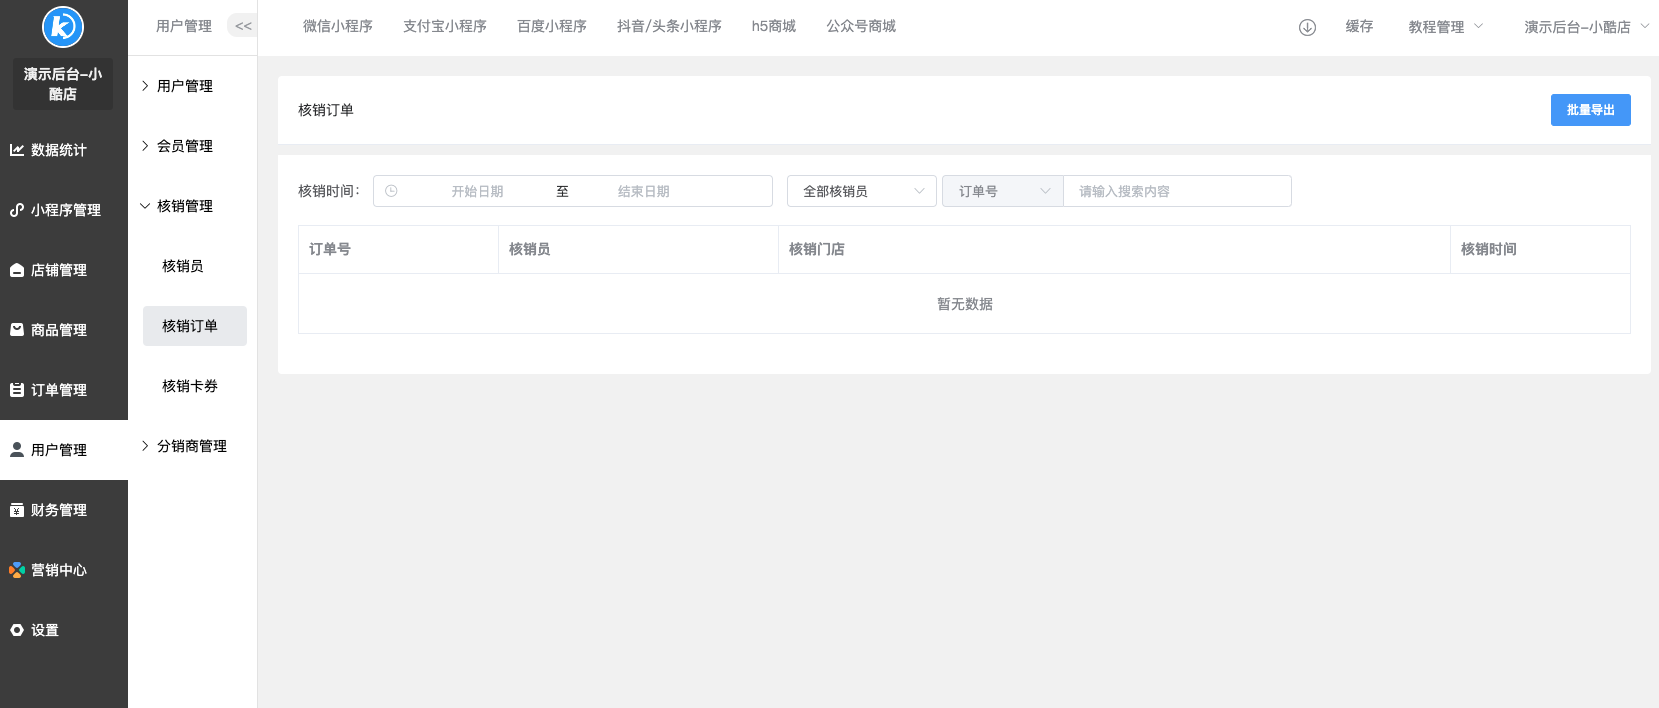Open the 核销员 submenu item
Image resolution: width=1659 pixels, height=708 pixels.
(195, 266)
